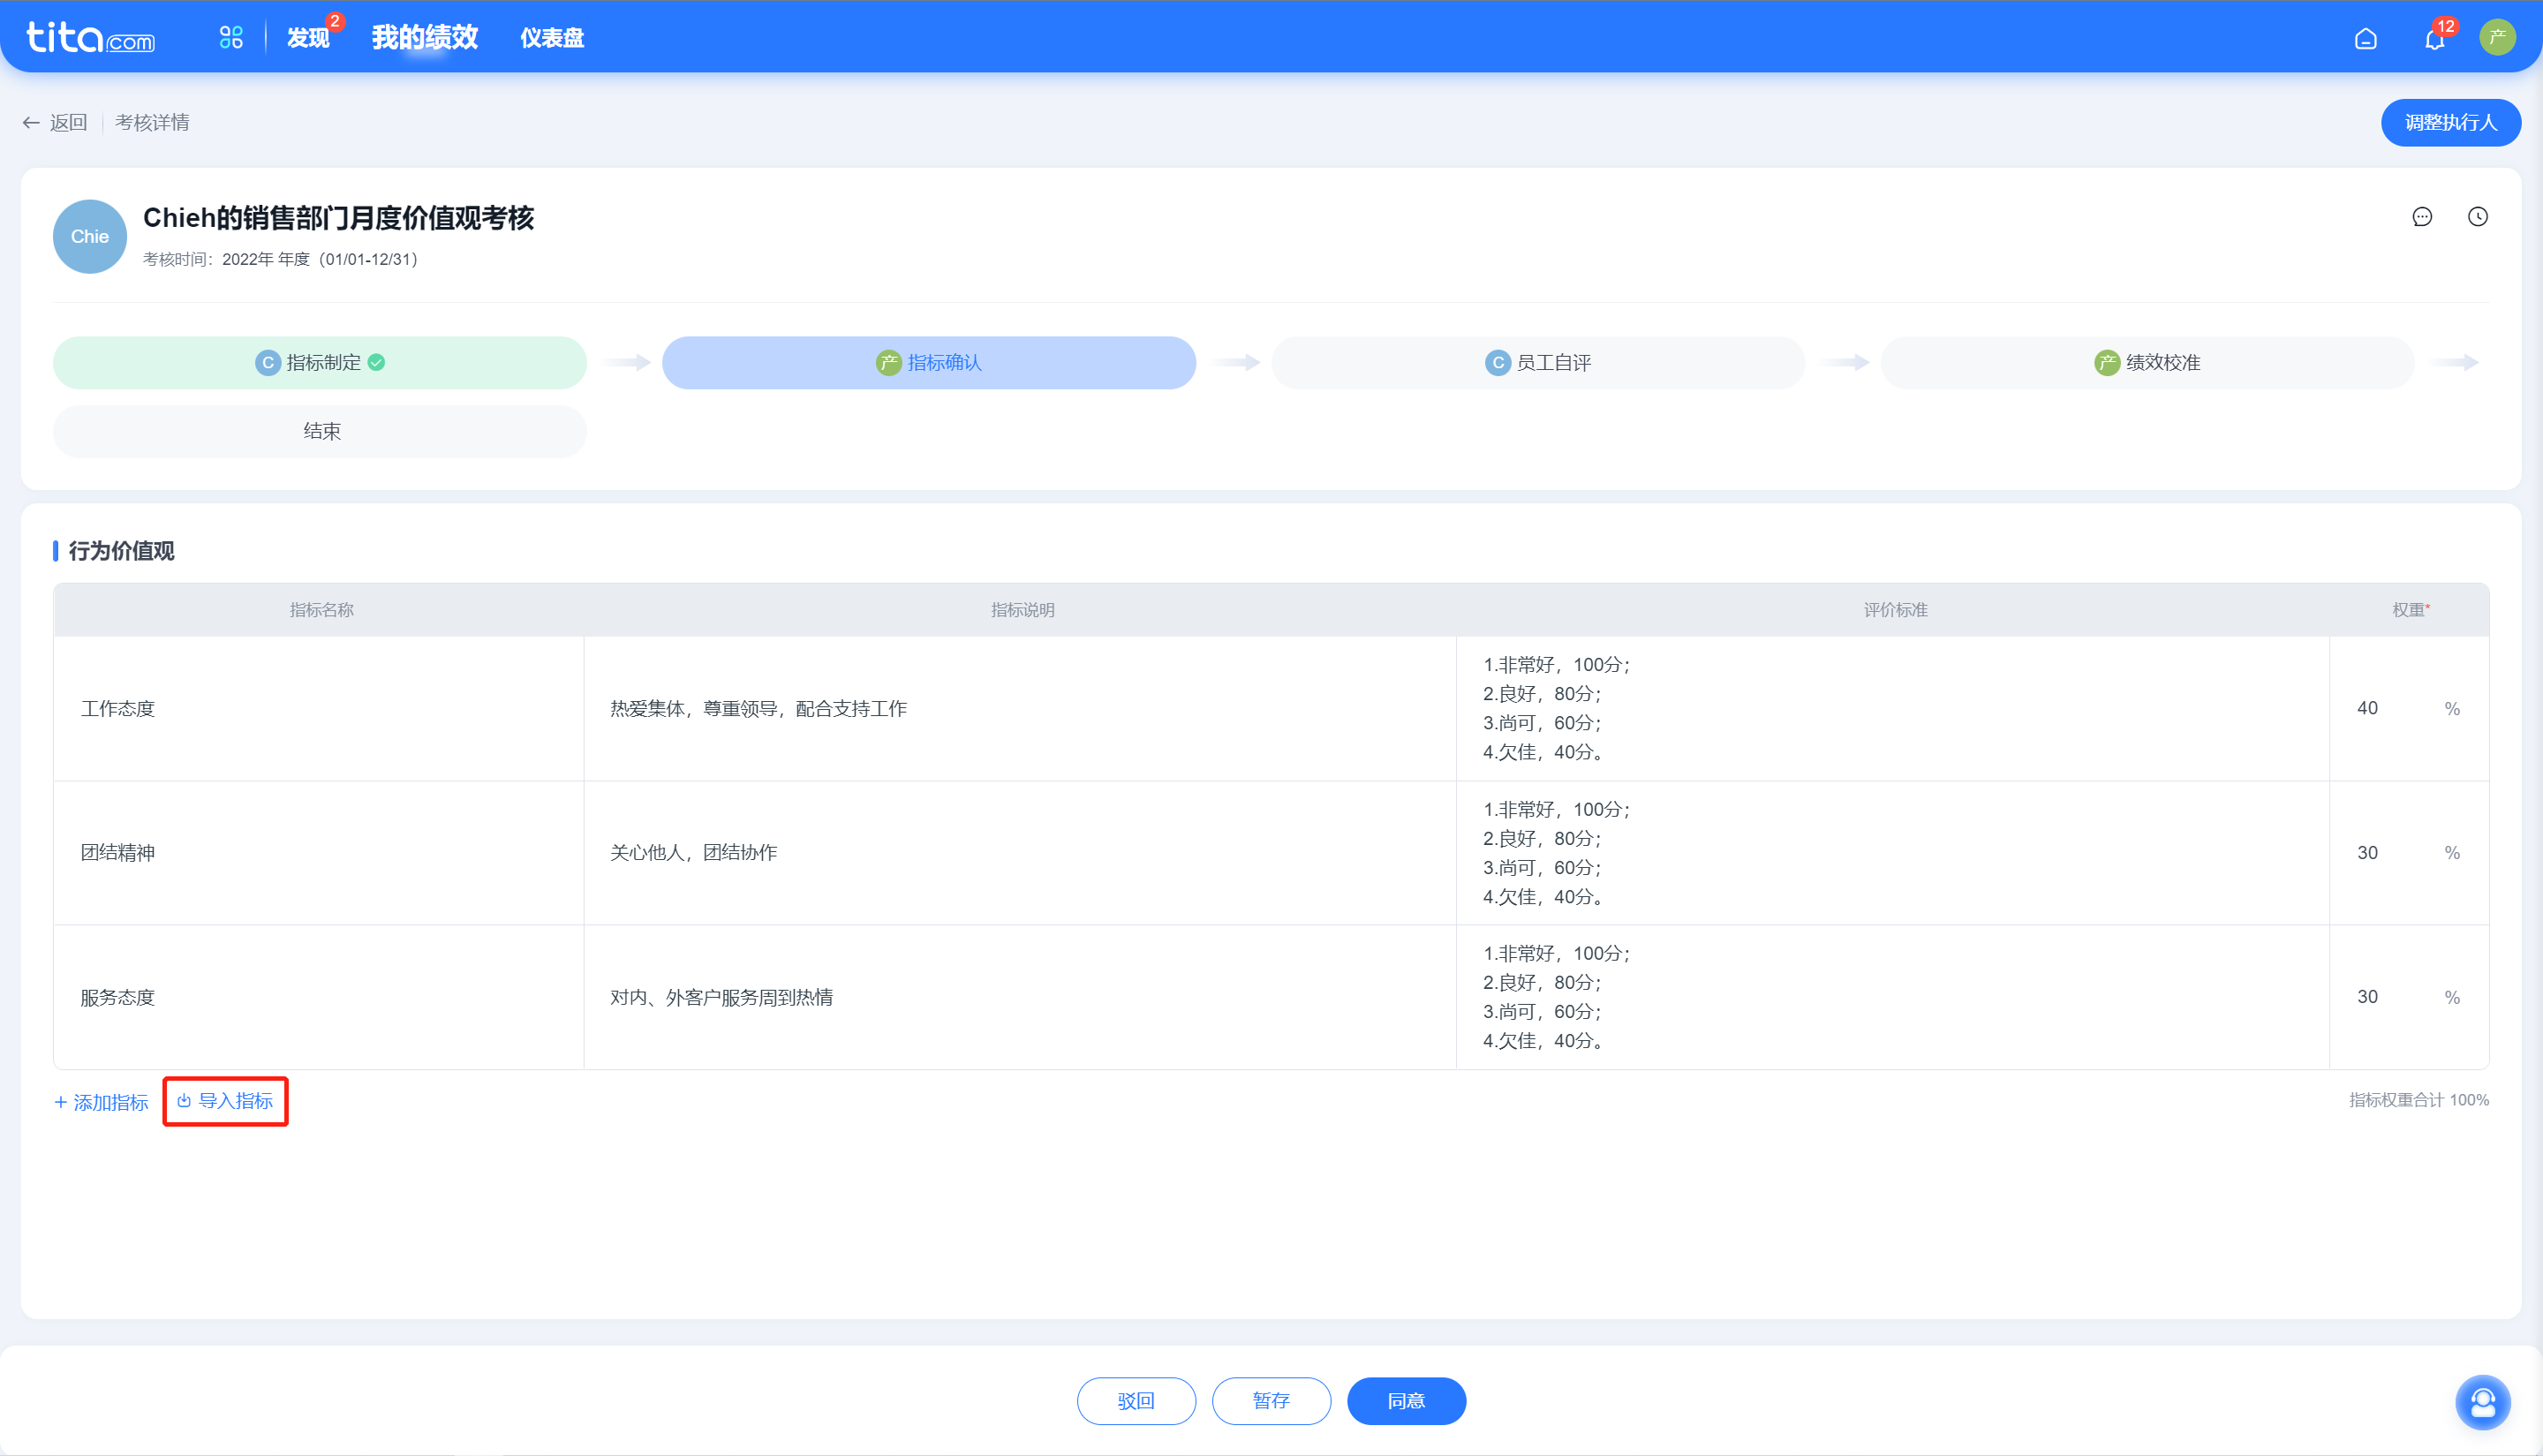Open user avatar in top bar
This screenshot has height=1456, width=2543.
(x=2497, y=38)
